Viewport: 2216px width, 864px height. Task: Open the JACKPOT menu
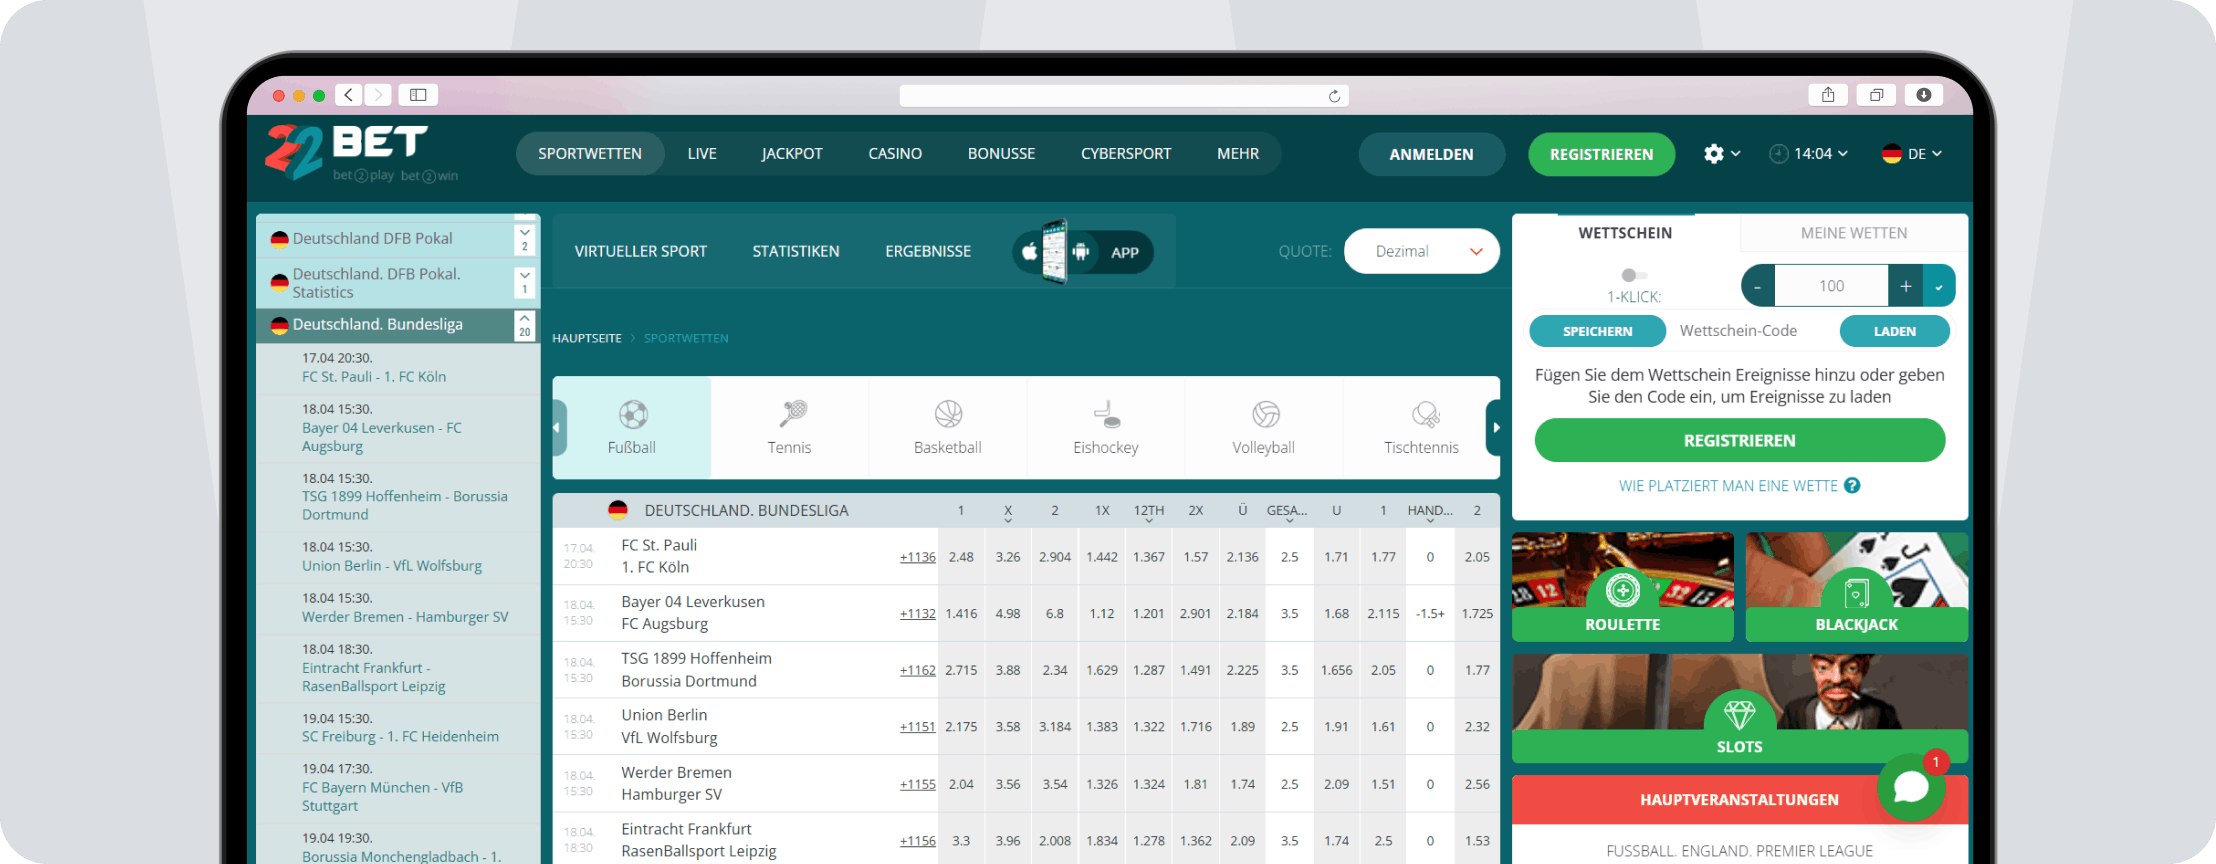click(x=792, y=154)
